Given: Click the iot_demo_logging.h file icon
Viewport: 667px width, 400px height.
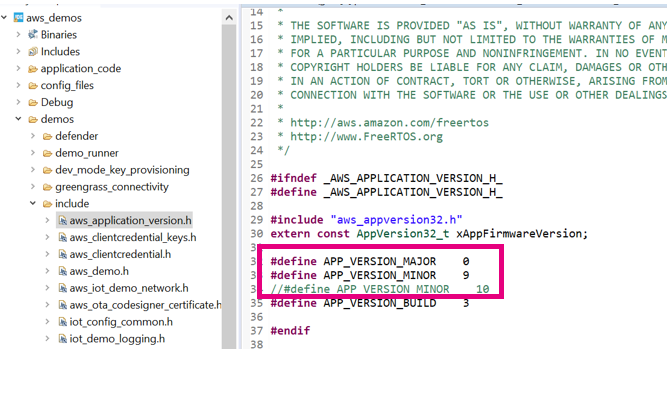Looking at the screenshot, I should coord(63,339).
